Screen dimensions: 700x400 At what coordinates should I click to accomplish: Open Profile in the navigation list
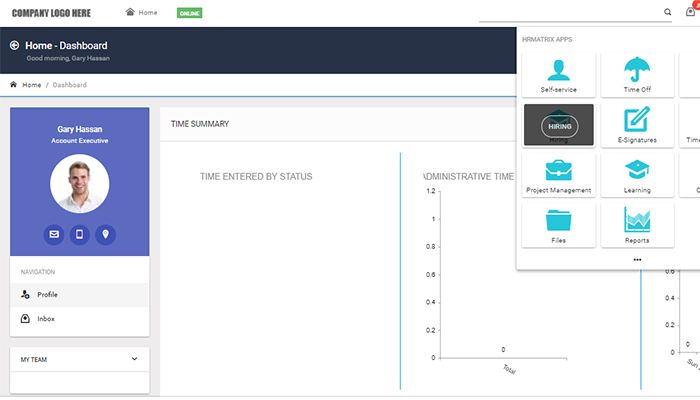79,295
